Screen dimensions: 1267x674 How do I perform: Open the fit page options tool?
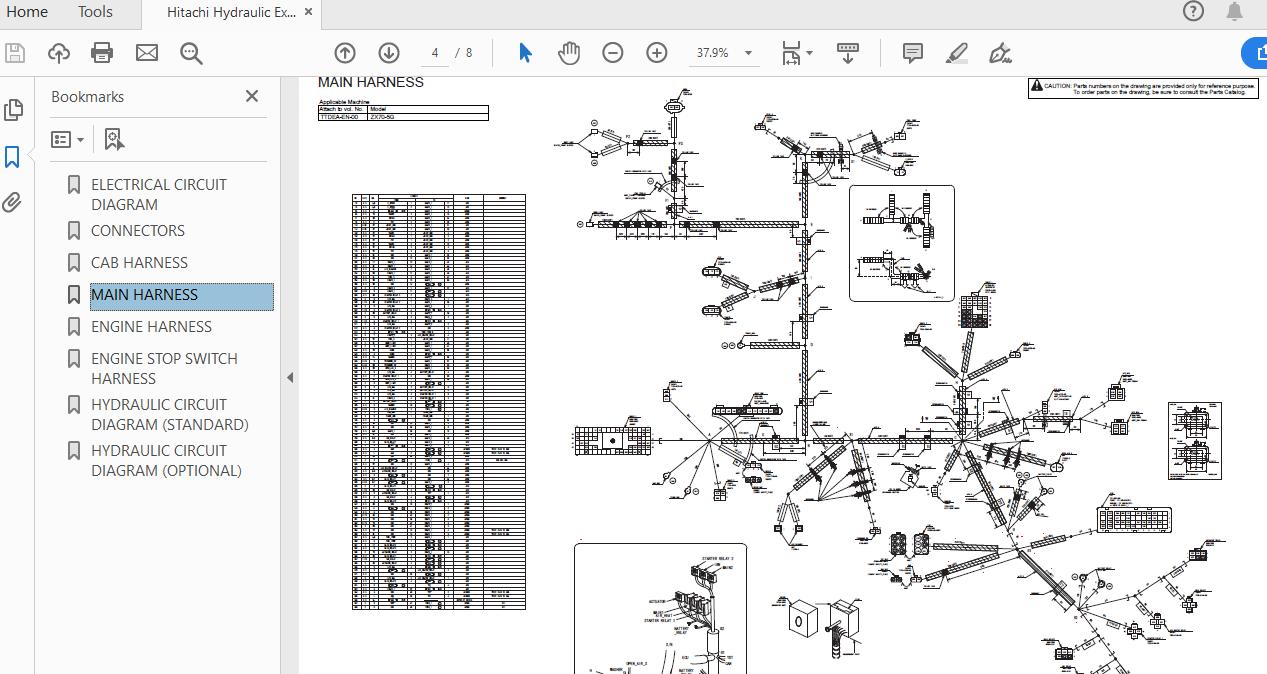[x=797, y=53]
